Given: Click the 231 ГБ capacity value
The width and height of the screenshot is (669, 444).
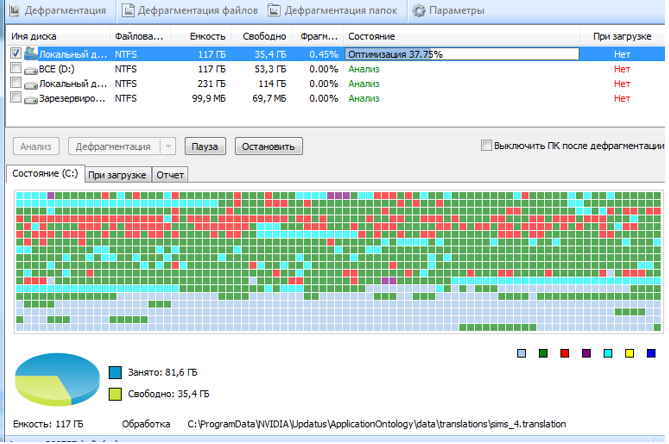Looking at the screenshot, I should pos(211,84).
